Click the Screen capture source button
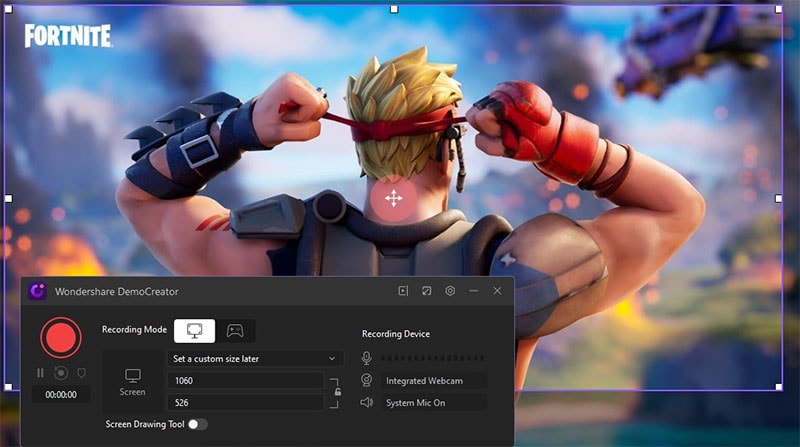Viewport: 800px width, 447px height. [132, 382]
